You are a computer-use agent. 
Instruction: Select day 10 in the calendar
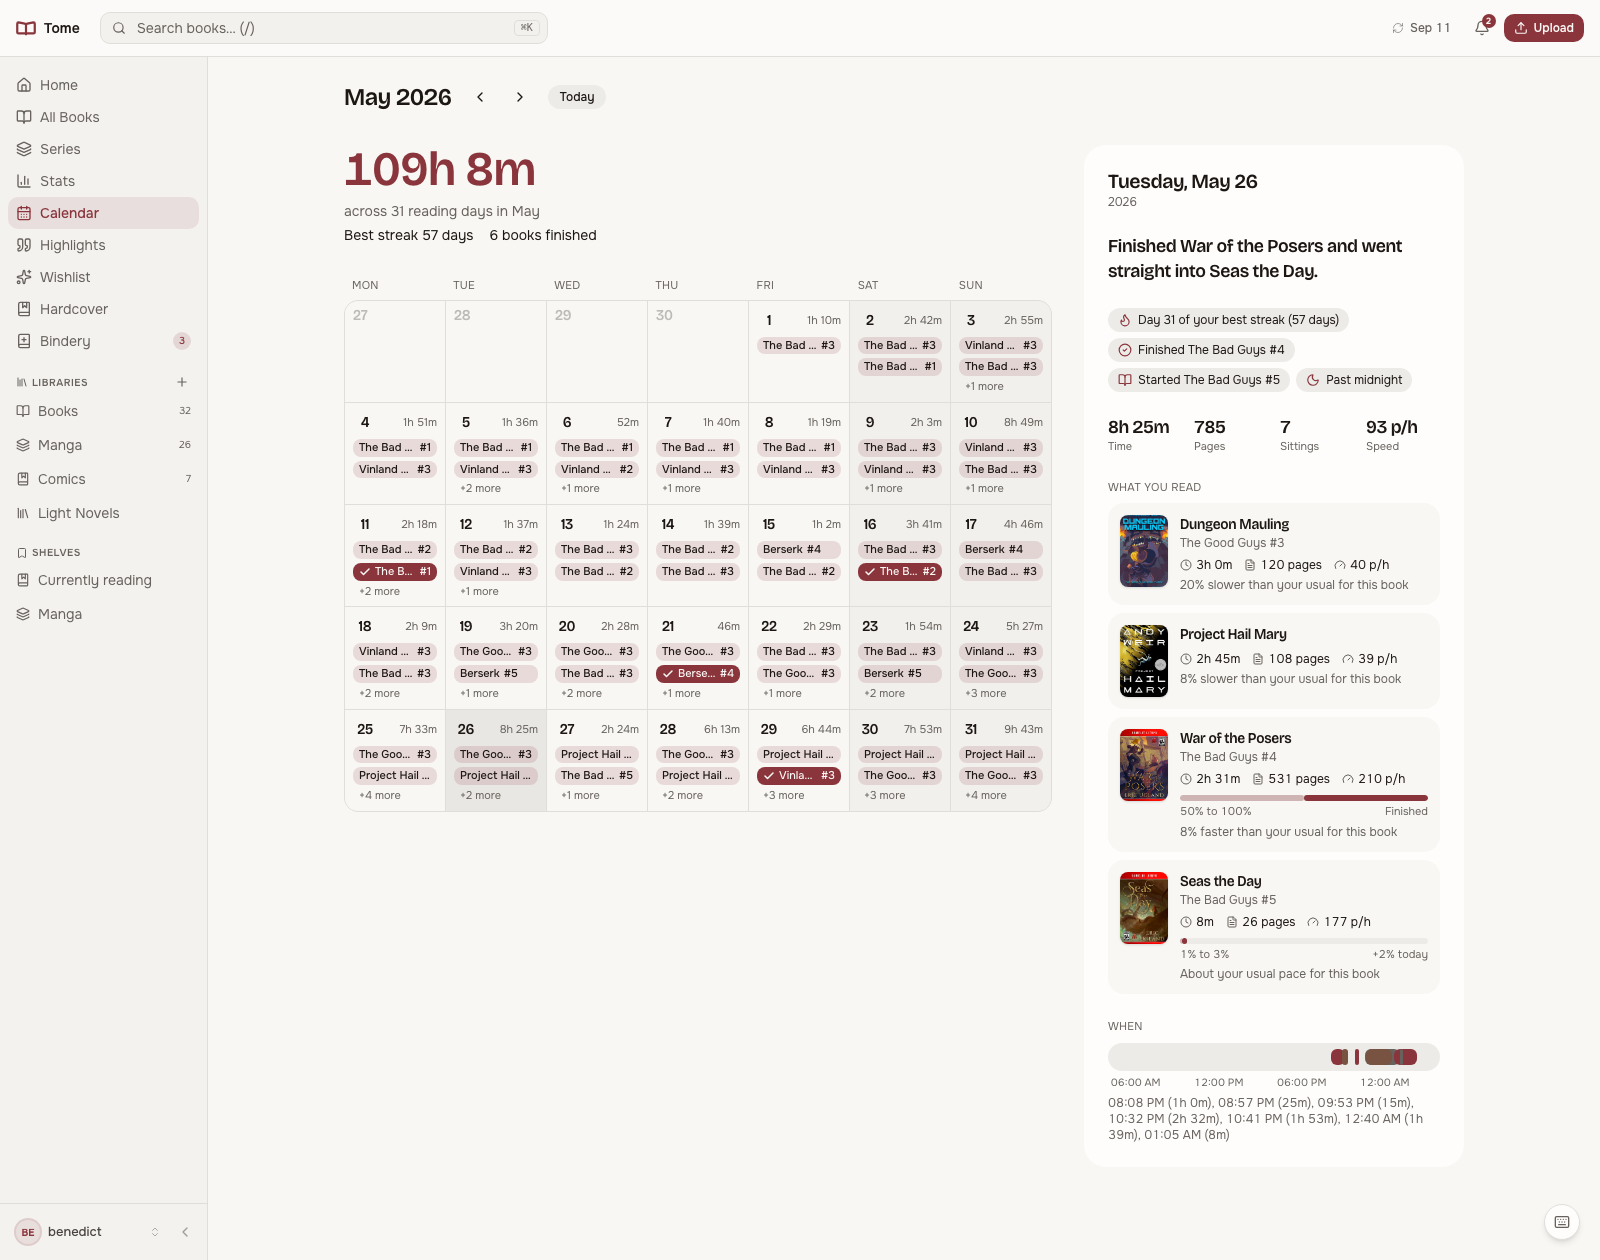1001,454
